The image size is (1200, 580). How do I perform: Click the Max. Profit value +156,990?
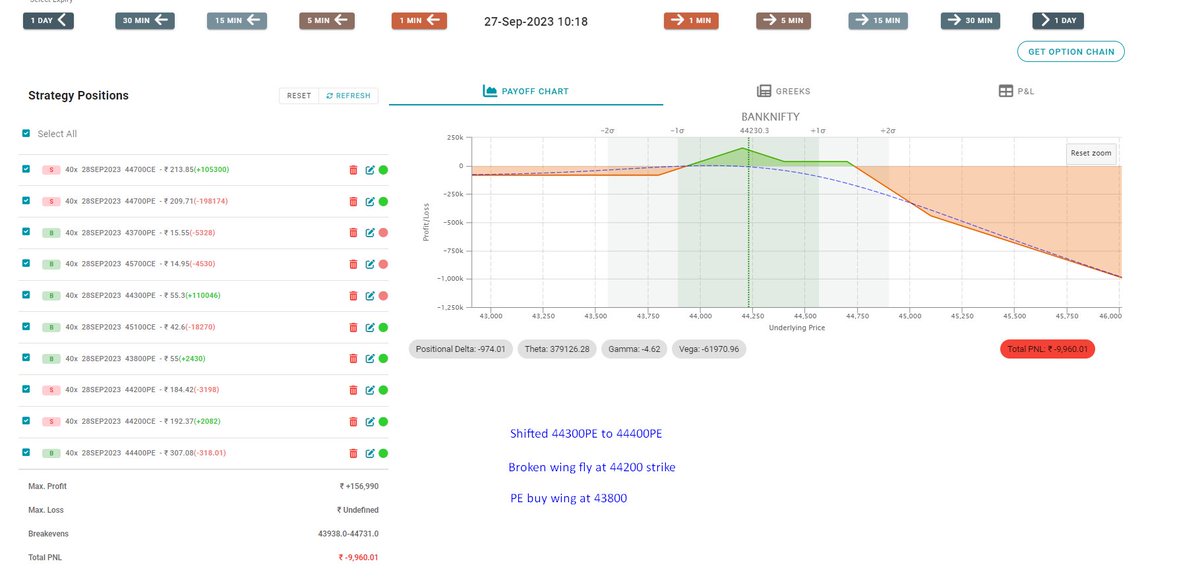(x=359, y=486)
